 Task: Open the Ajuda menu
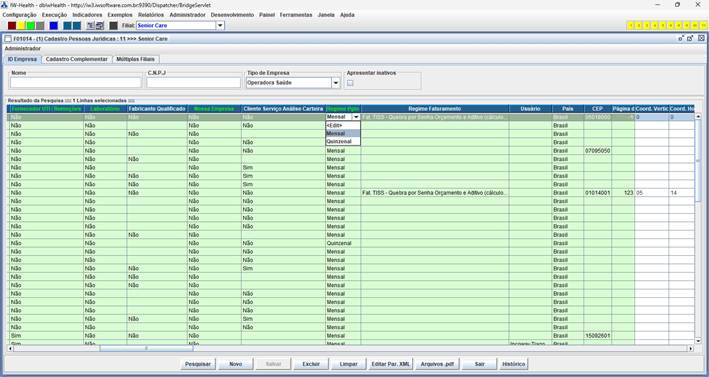[347, 15]
